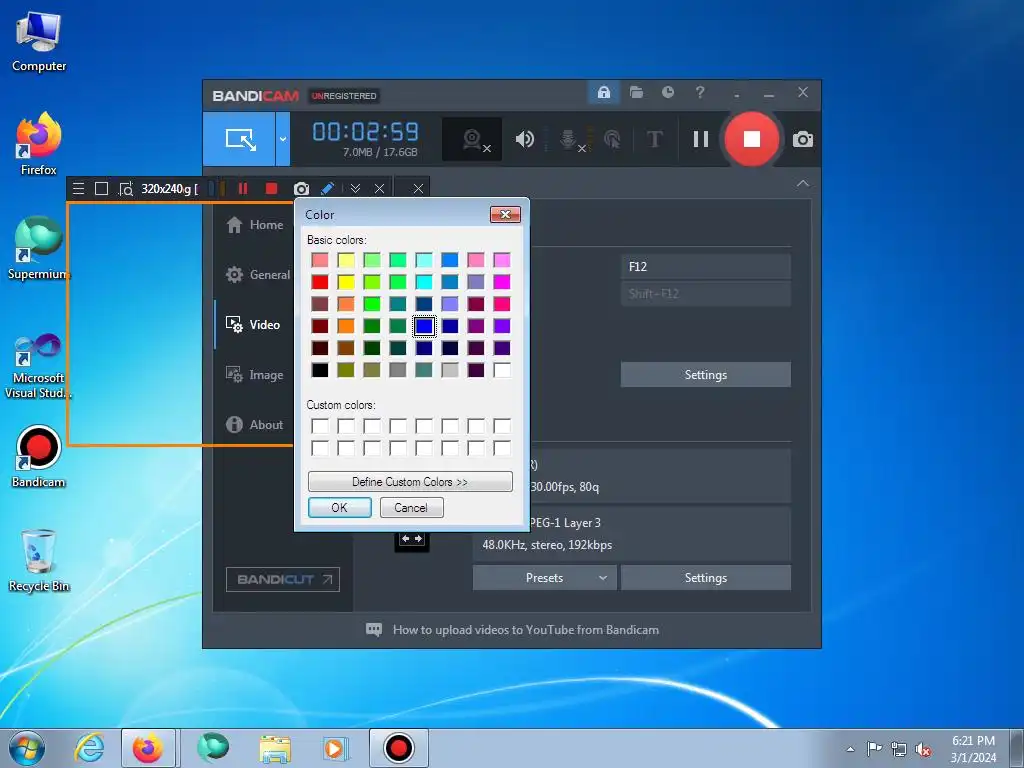The width and height of the screenshot is (1024, 768).
Task: Open Windows Explorer folder in taskbar
Action: (275, 748)
